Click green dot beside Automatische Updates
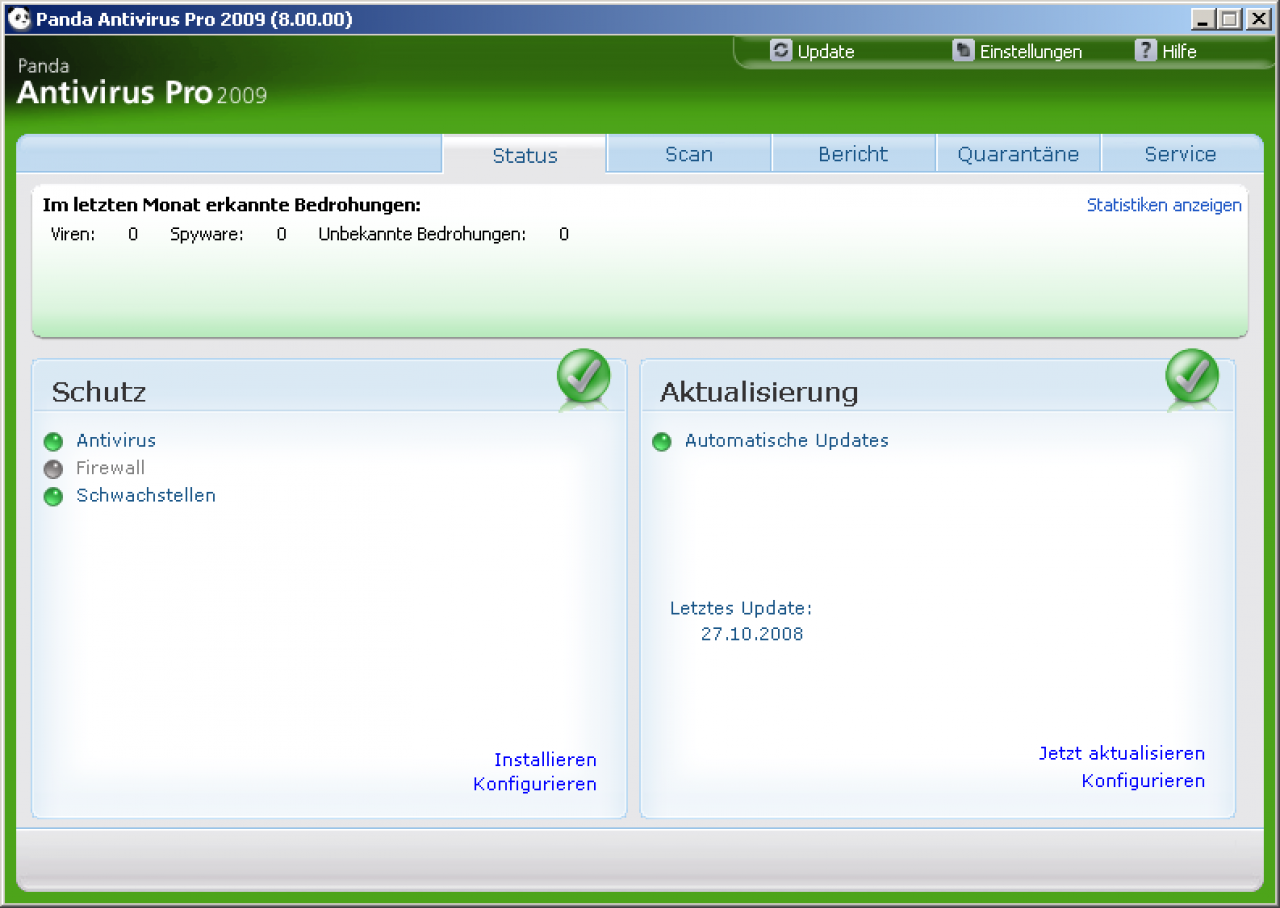Screen dimensions: 1280x908 [662, 442]
